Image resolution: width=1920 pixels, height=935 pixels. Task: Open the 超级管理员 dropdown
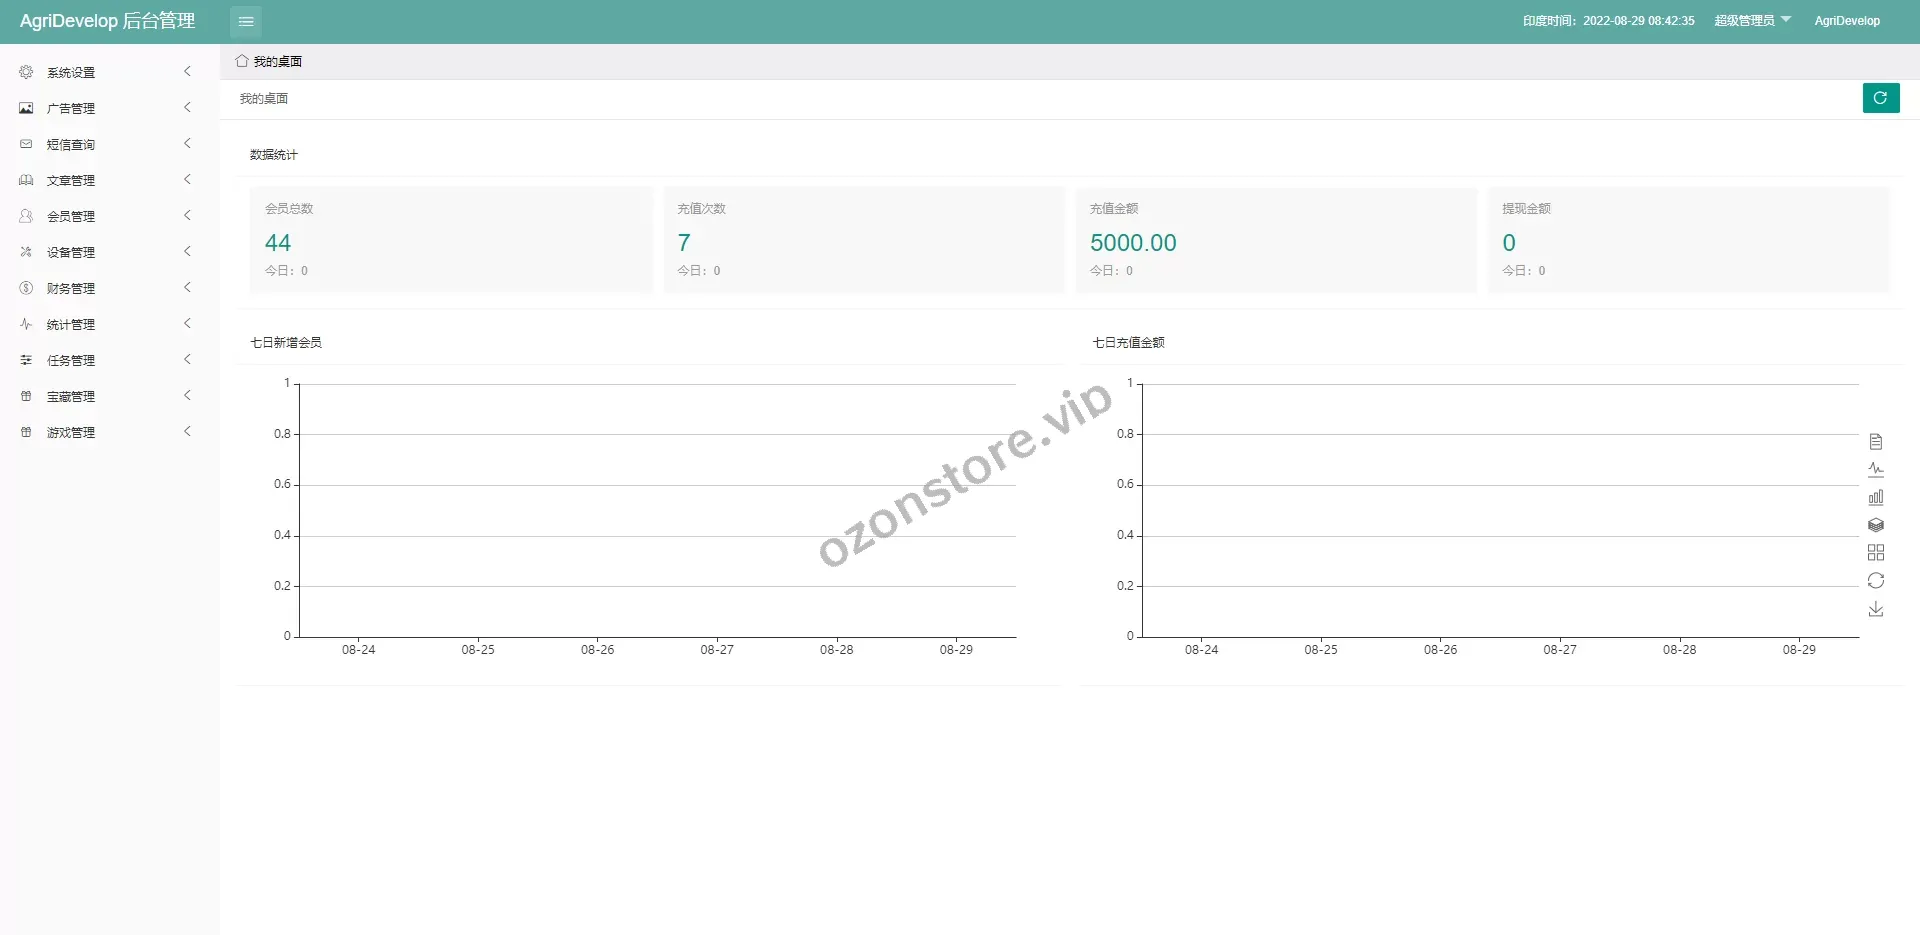click(x=1752, y=21)
